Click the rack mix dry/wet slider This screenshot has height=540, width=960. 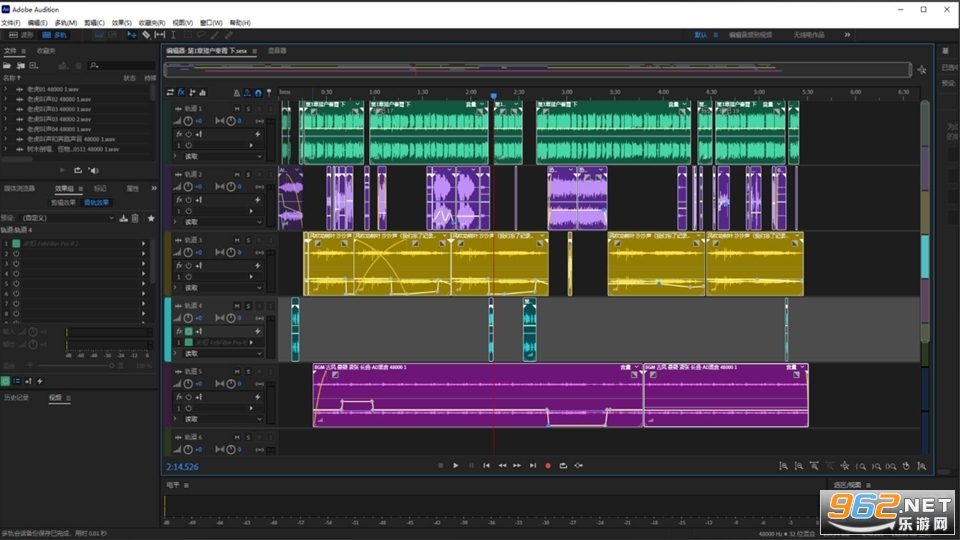77,366
